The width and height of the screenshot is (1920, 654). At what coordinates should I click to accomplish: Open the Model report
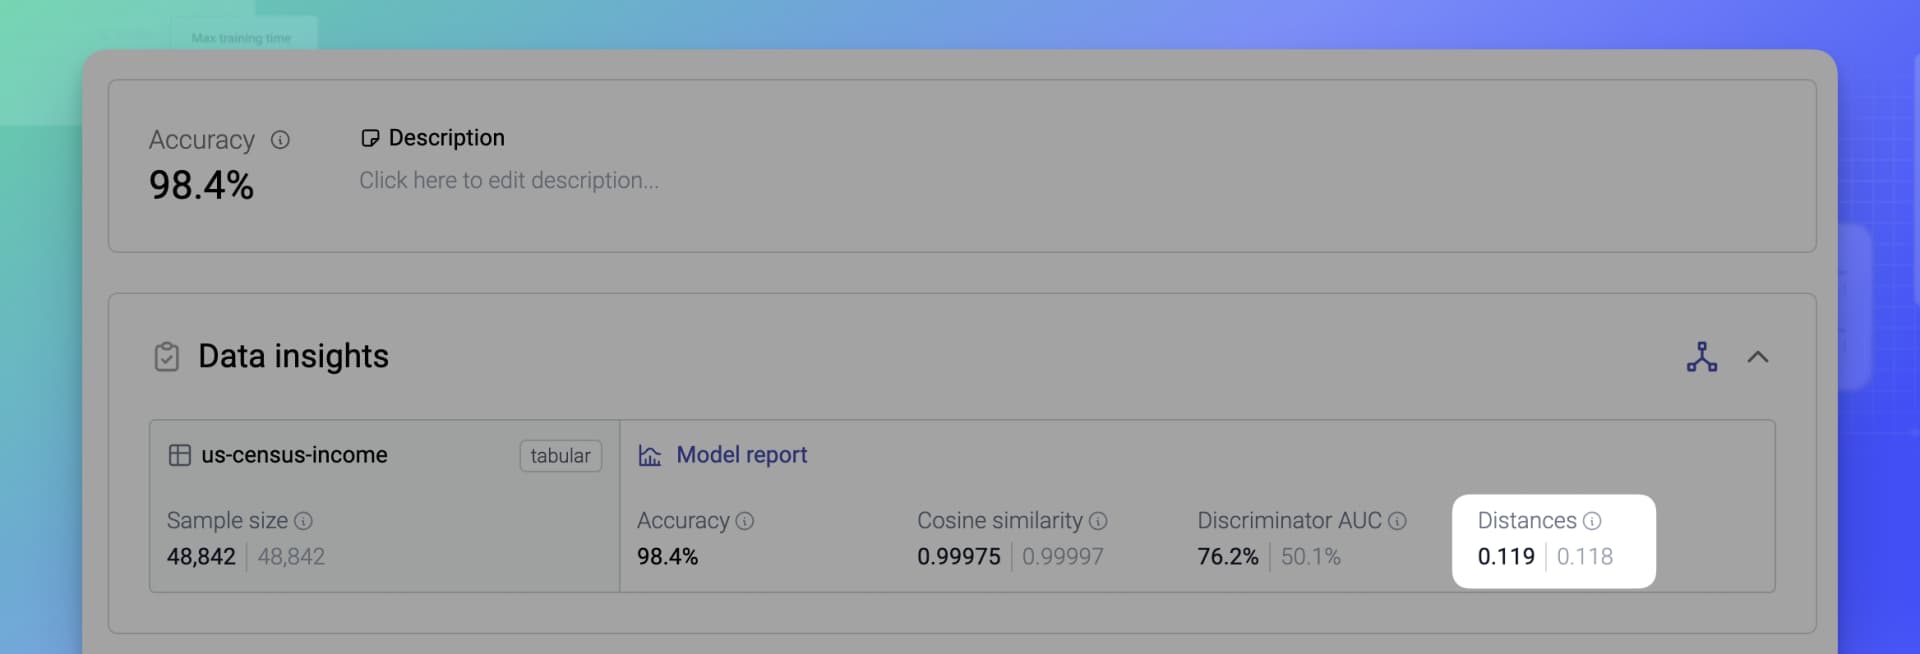coord(740,455)
